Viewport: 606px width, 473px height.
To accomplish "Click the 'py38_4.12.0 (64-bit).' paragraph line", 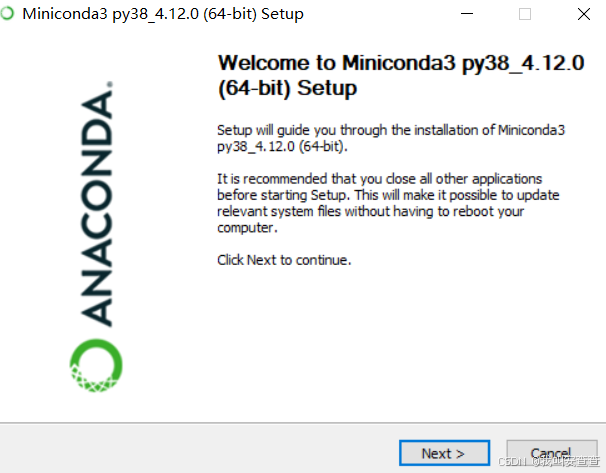I will pyautogui.click(x=283, y=146).
